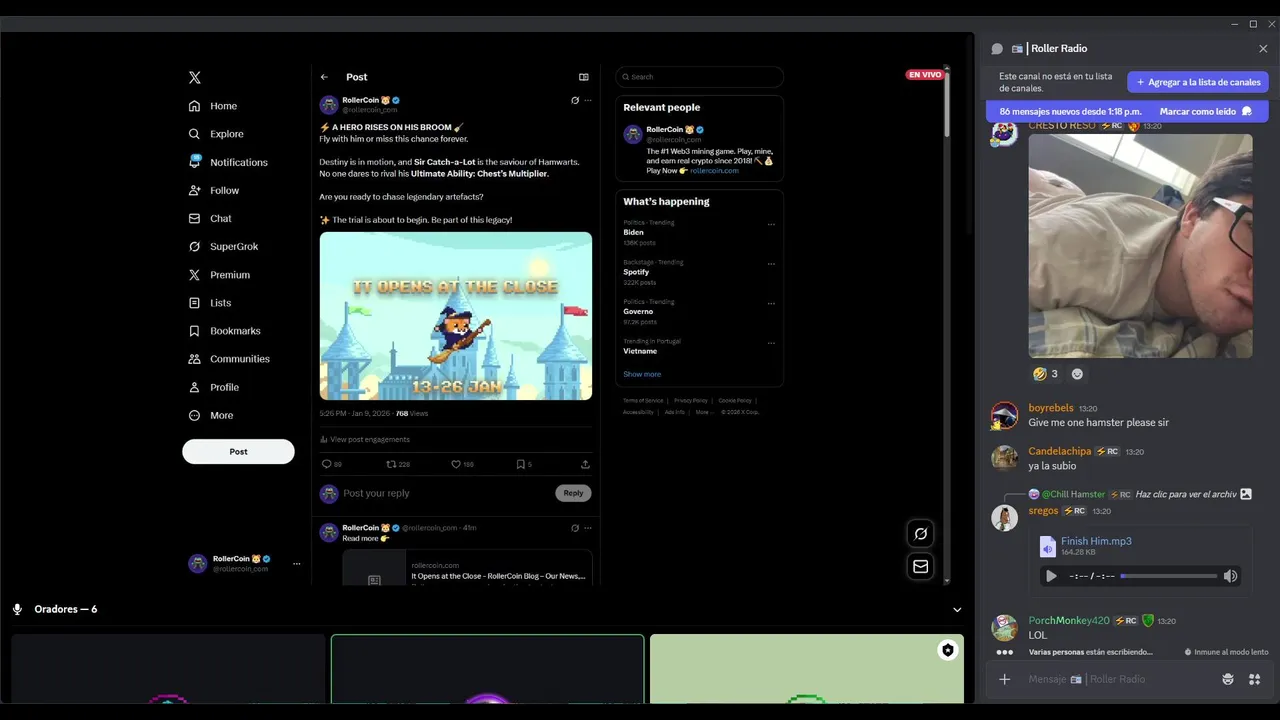
Task: Mute audio with the speaker volume icon
Action: (1231, 576)
